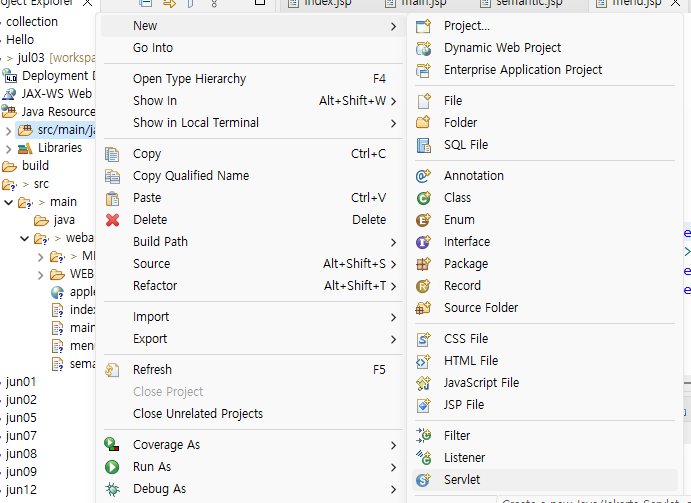Click the Copy icon in context menu

point(112,154)
